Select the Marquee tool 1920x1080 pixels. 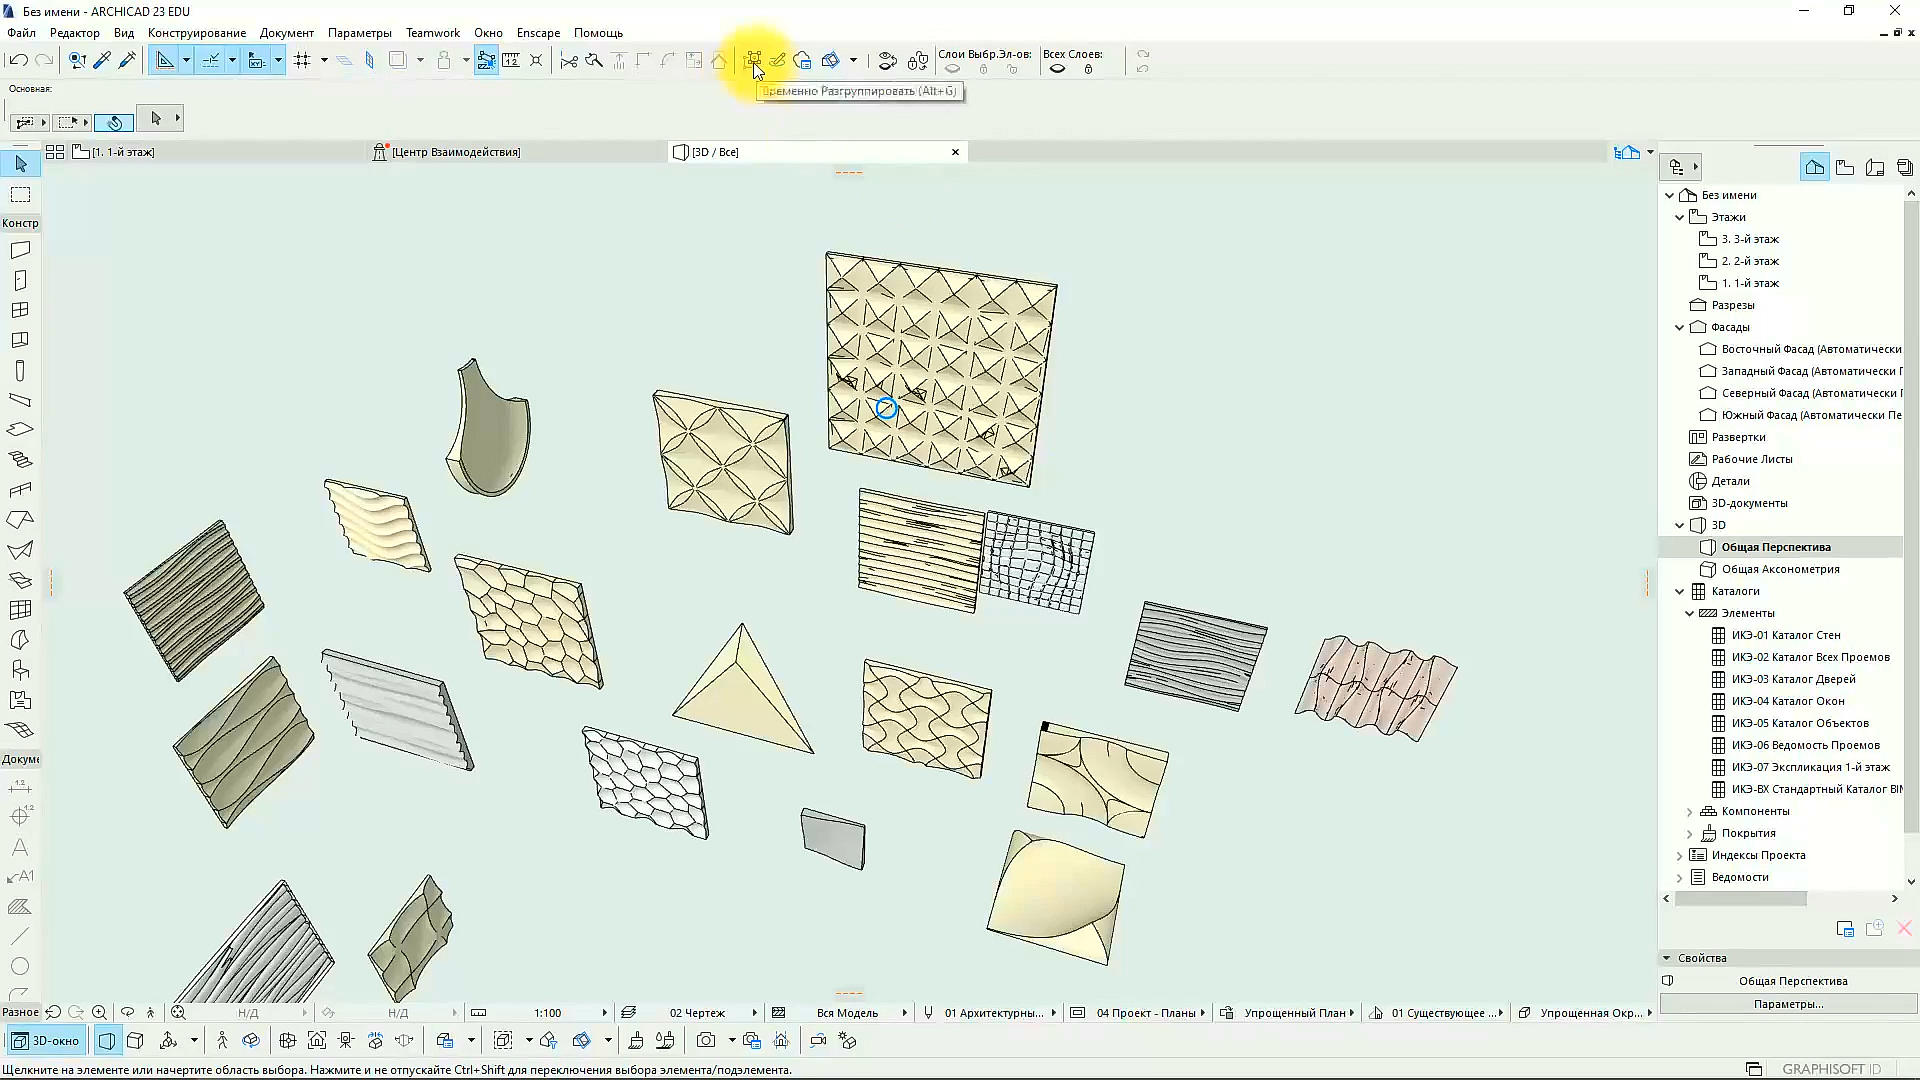click(21, 195)
